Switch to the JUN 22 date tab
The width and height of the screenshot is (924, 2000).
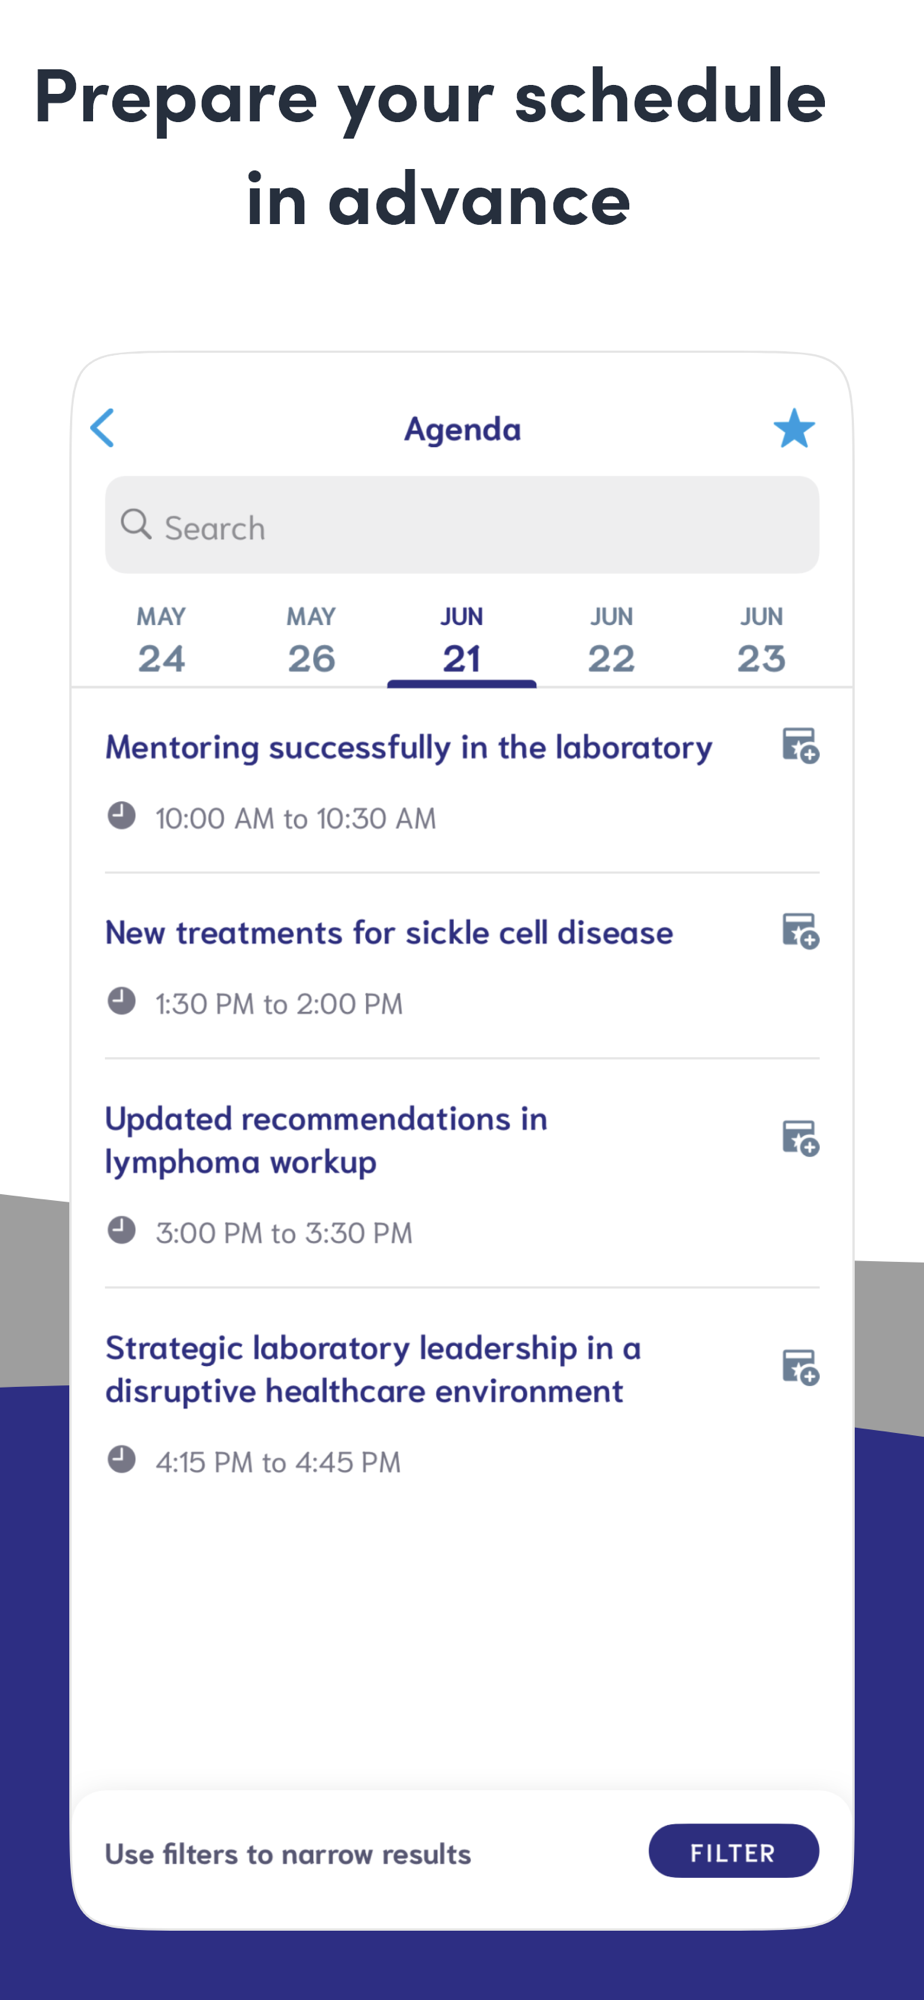(x=611, y=642)
